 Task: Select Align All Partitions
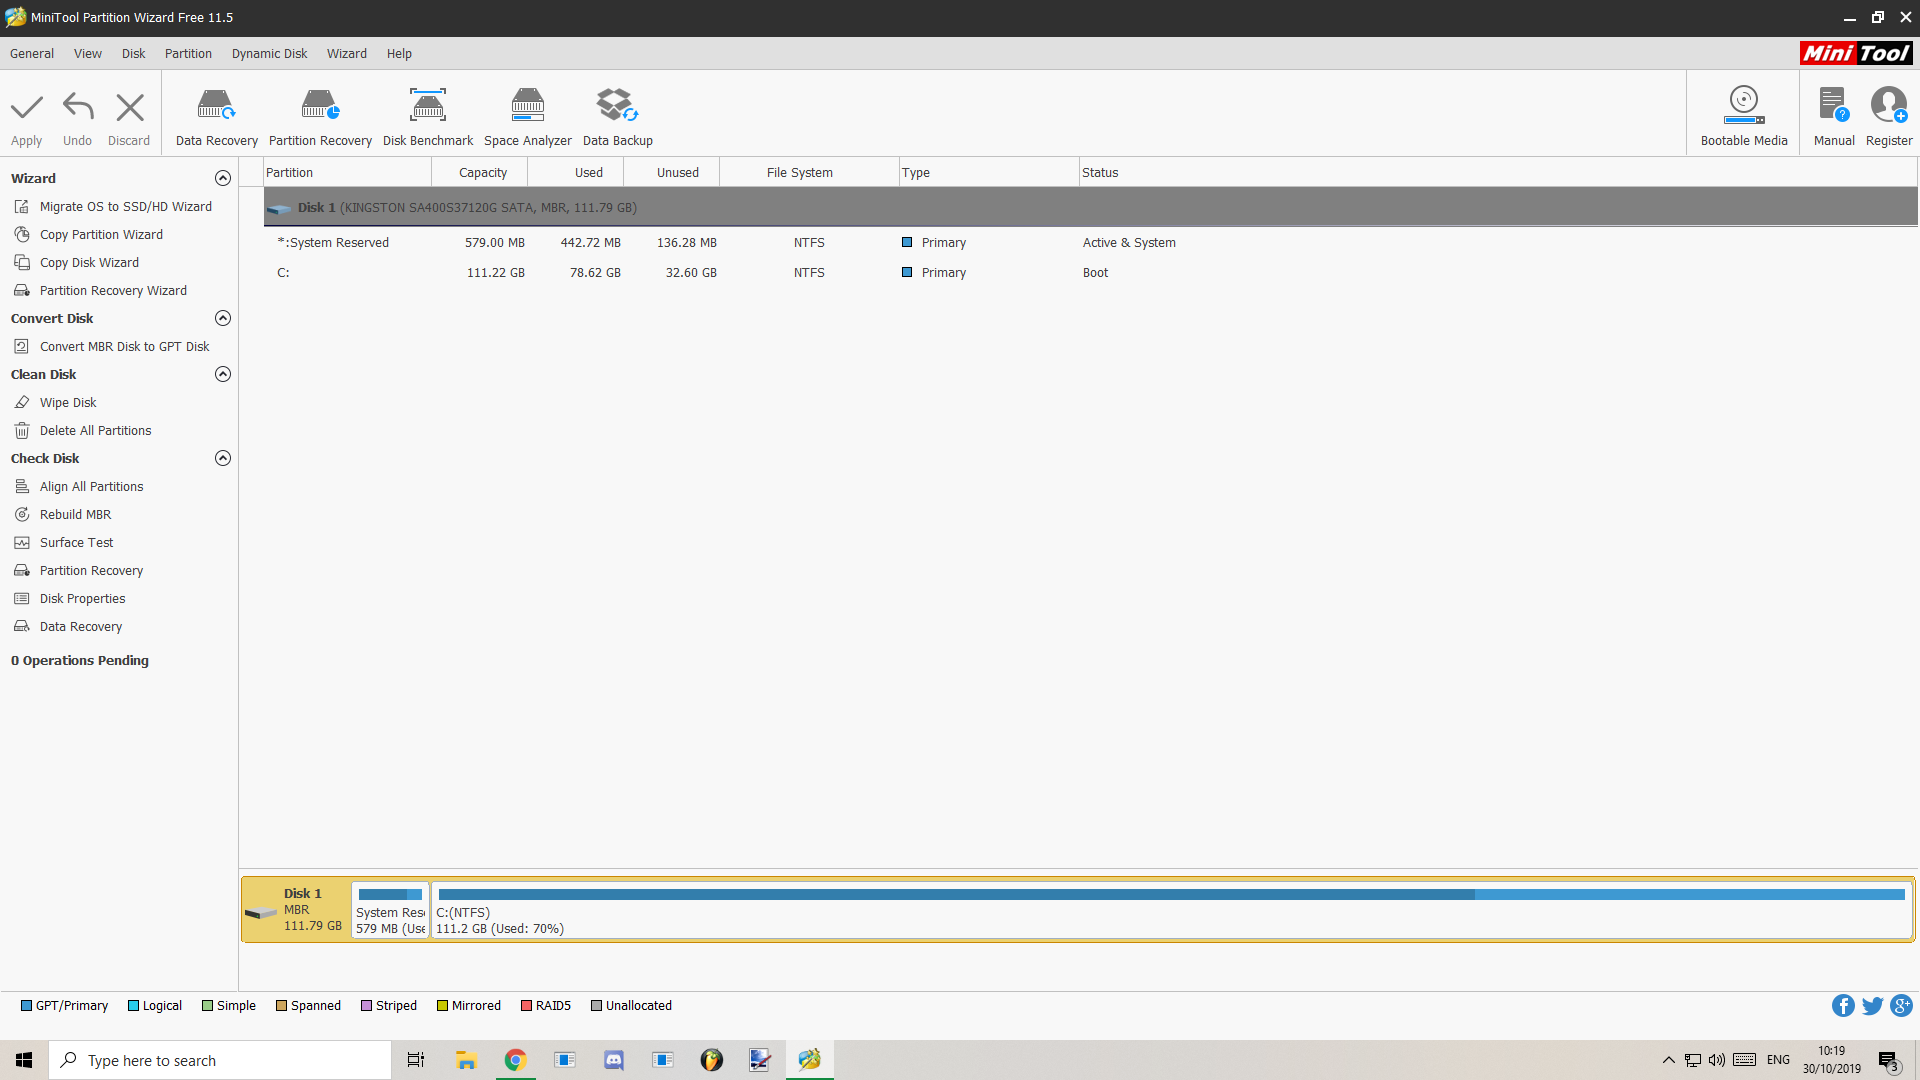91,486
